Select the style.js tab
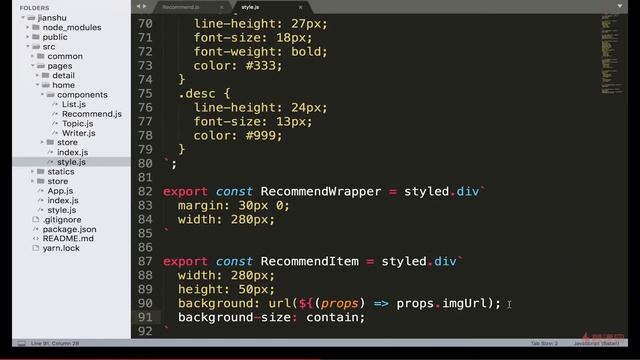 coord(250,7)
